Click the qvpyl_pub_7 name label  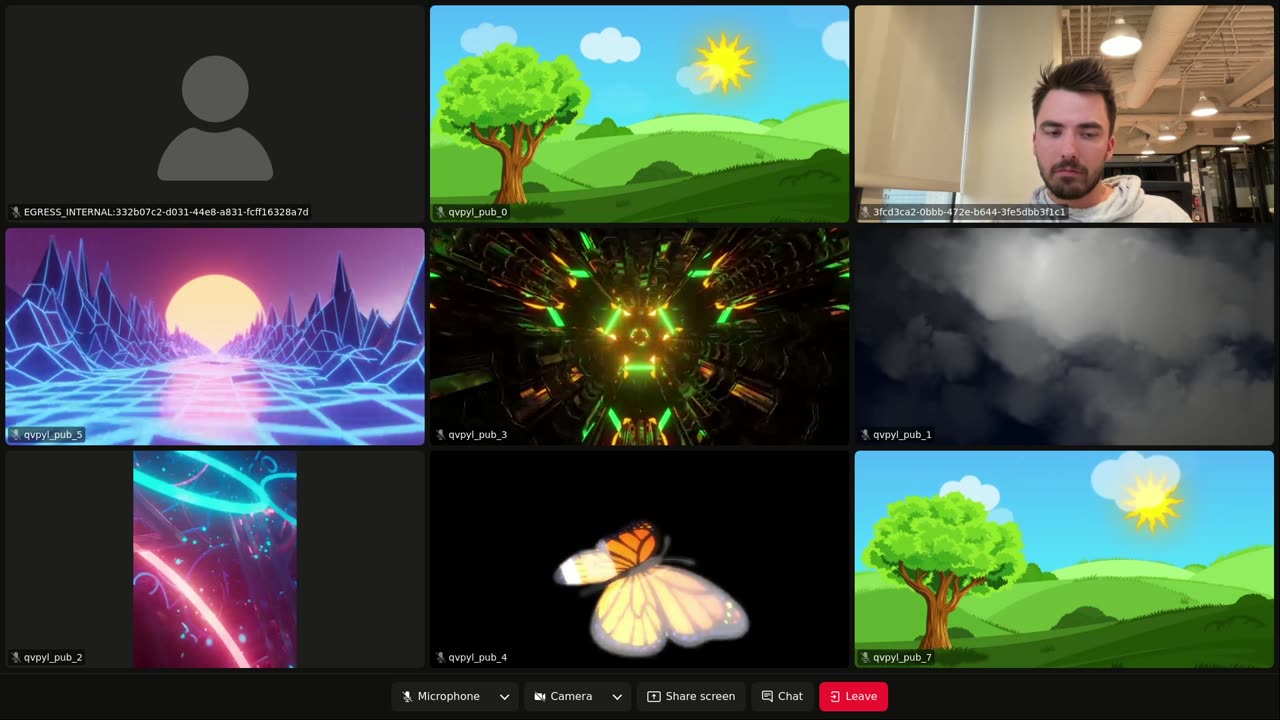pos(902,657)
